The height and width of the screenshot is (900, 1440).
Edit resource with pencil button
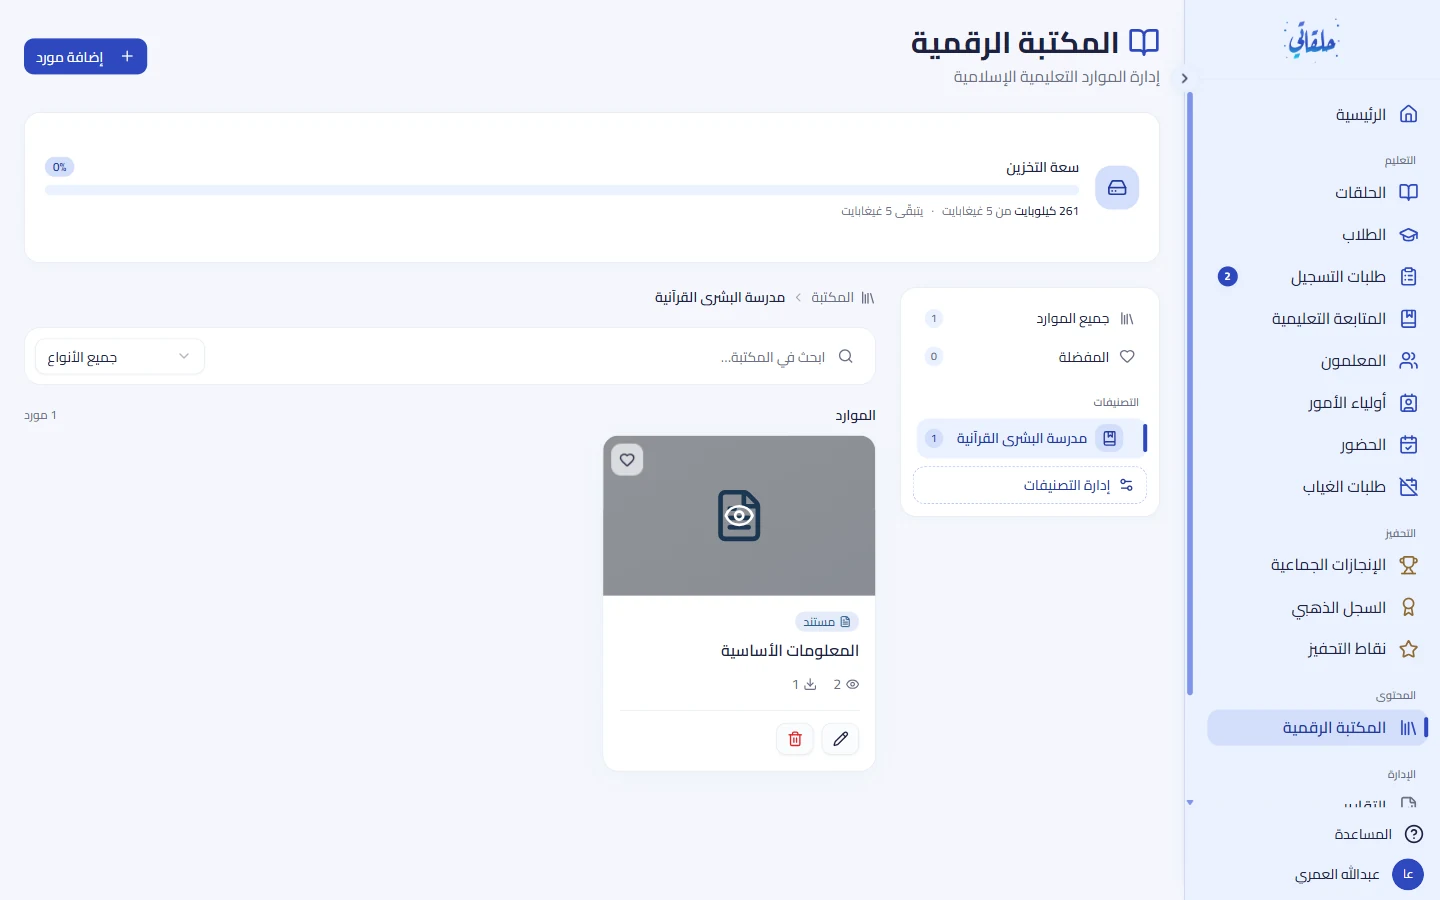(841, 739)
